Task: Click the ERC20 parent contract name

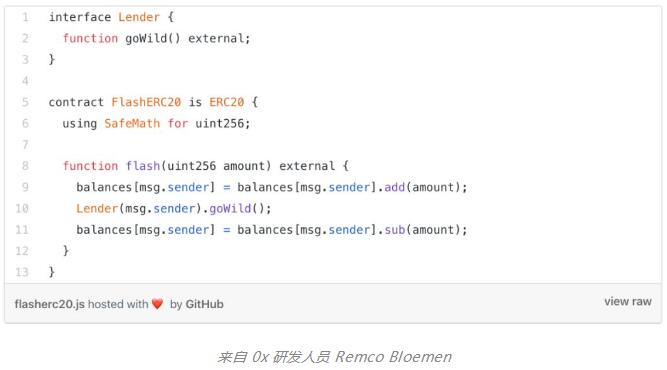Action: tap(226, 102)
